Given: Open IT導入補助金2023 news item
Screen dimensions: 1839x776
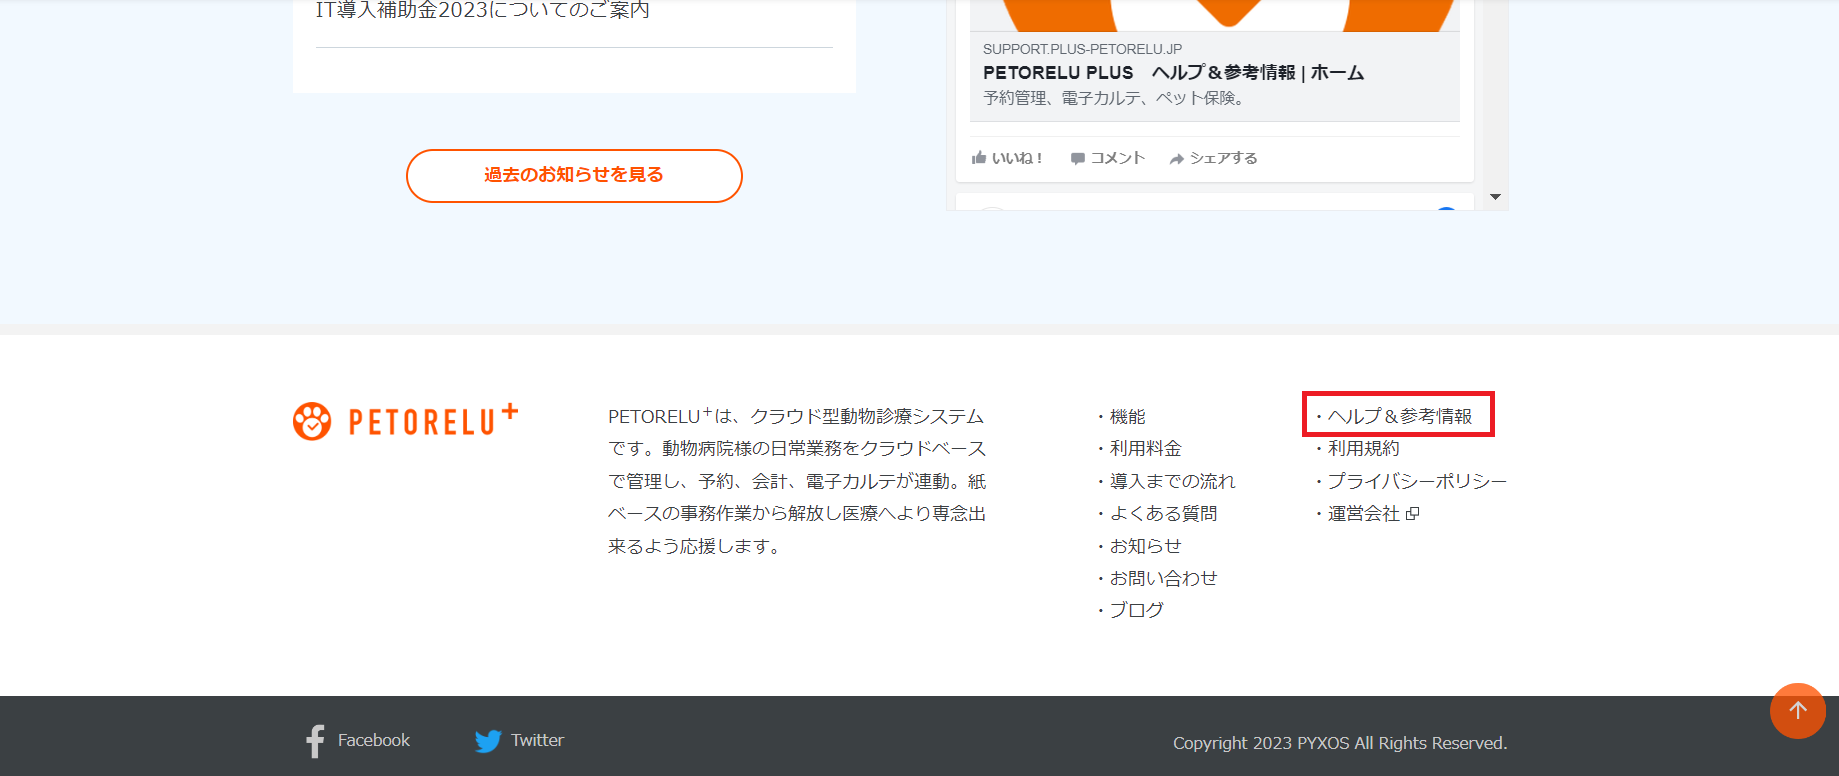Looking at the screenshot, I should point(482,10).
